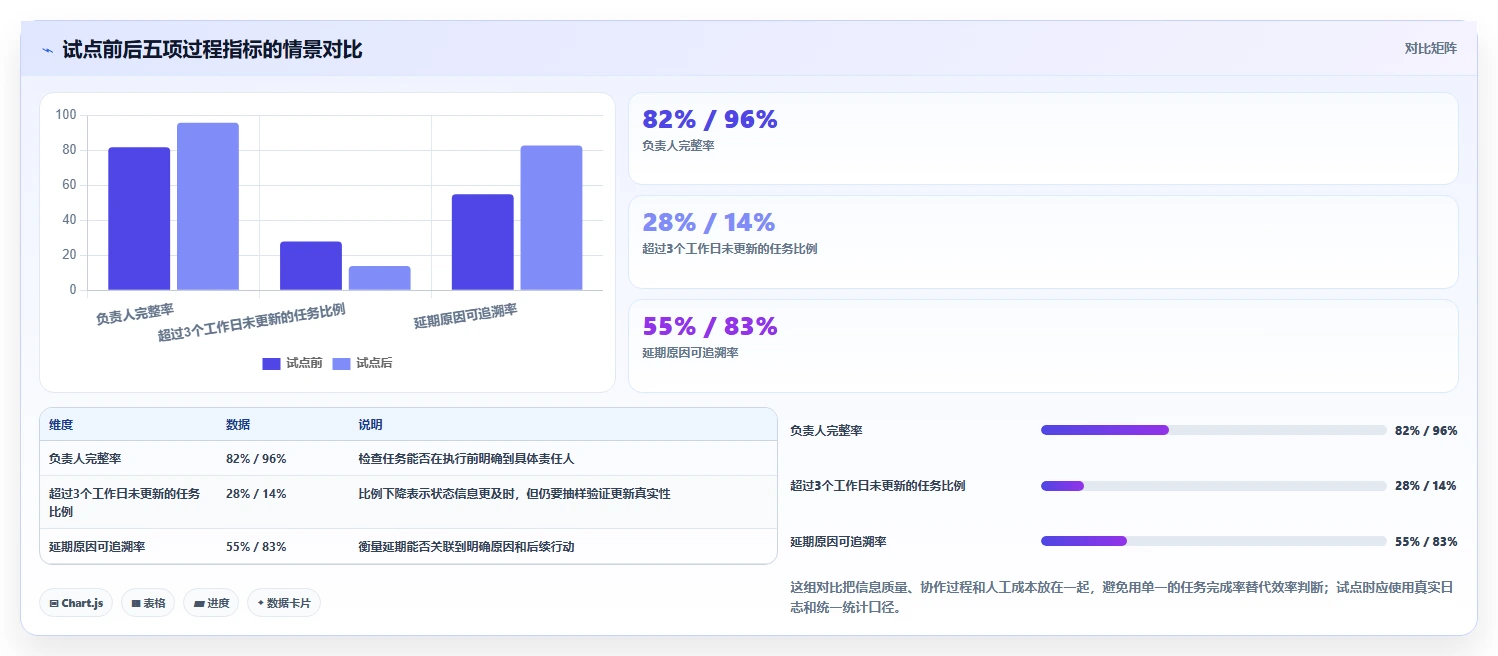Click the 试点前 dark legend color box
1498x656 pixels.
(271, 364)
